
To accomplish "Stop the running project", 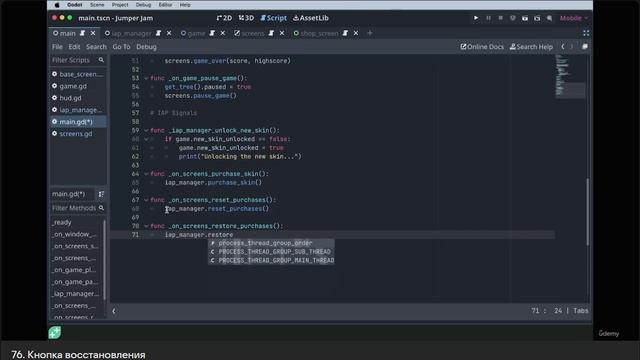I will point(500,18).
